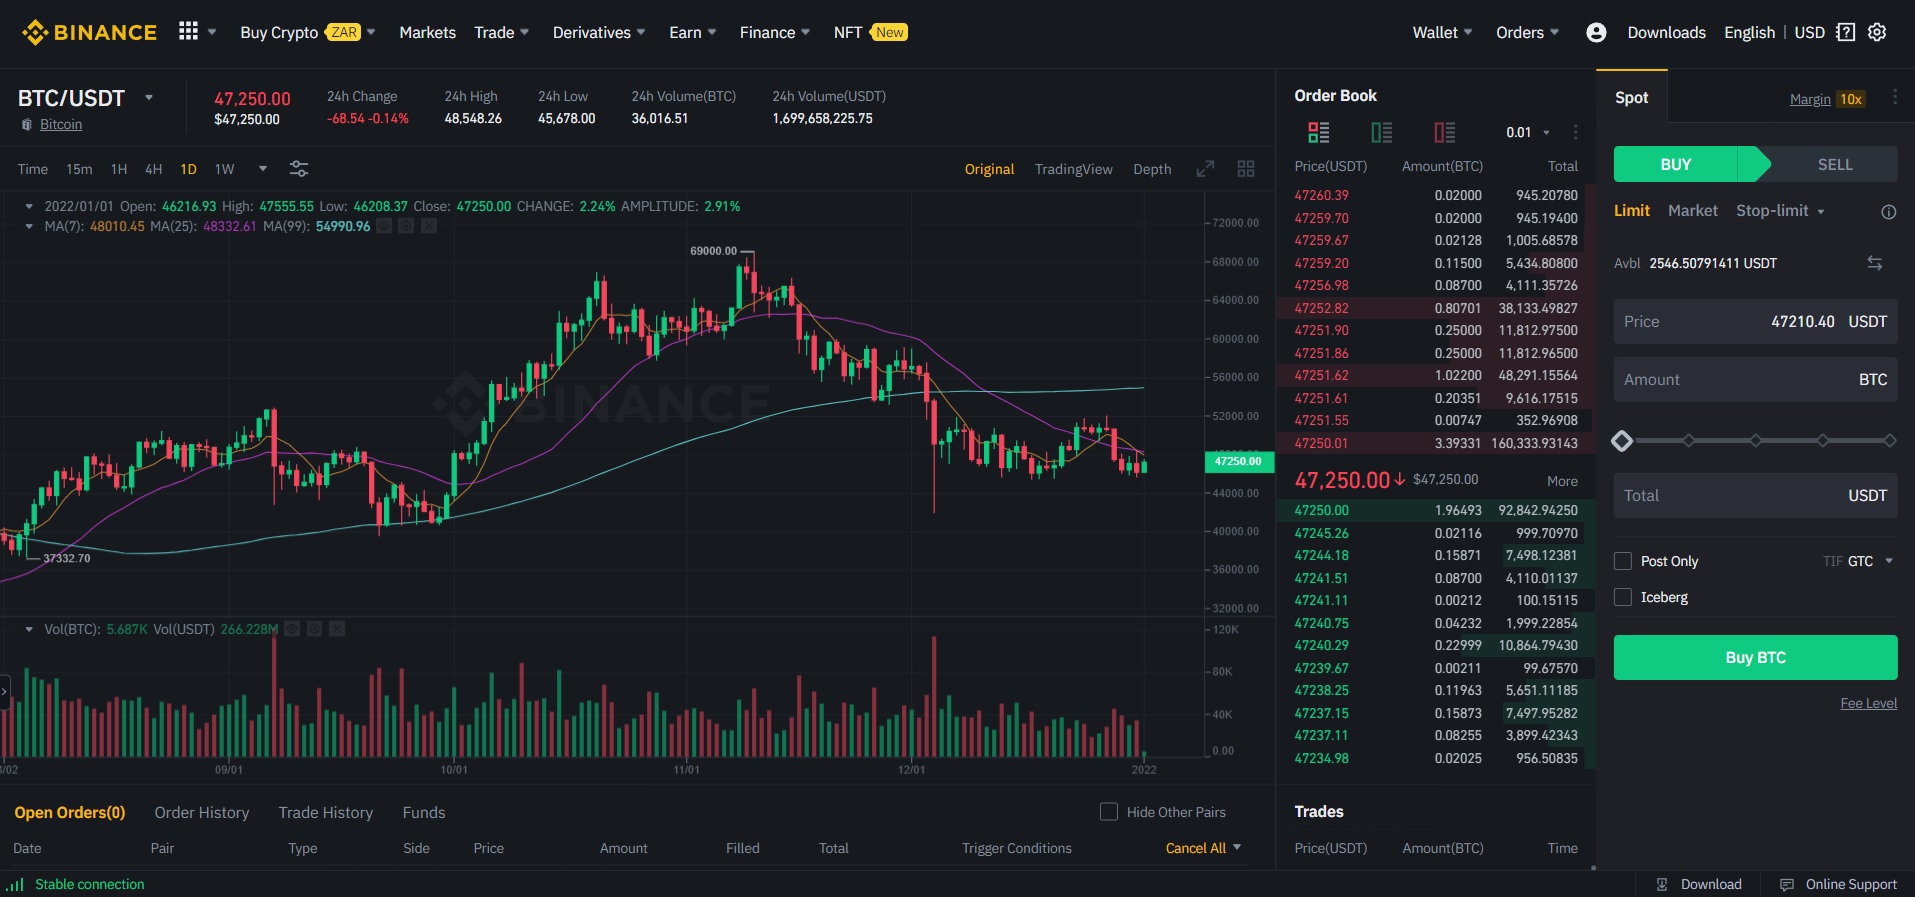
Task: Expand chart to full screen
Action: point(1205,169)
